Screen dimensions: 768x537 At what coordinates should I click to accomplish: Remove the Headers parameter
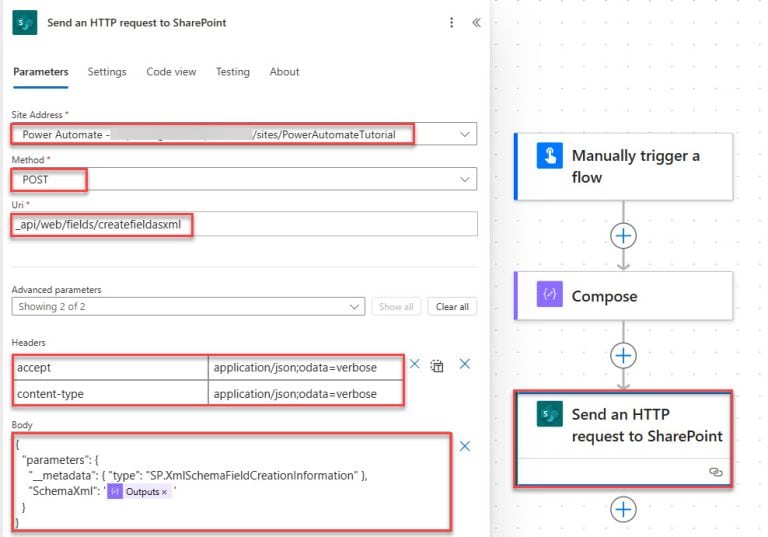point(464,364)
